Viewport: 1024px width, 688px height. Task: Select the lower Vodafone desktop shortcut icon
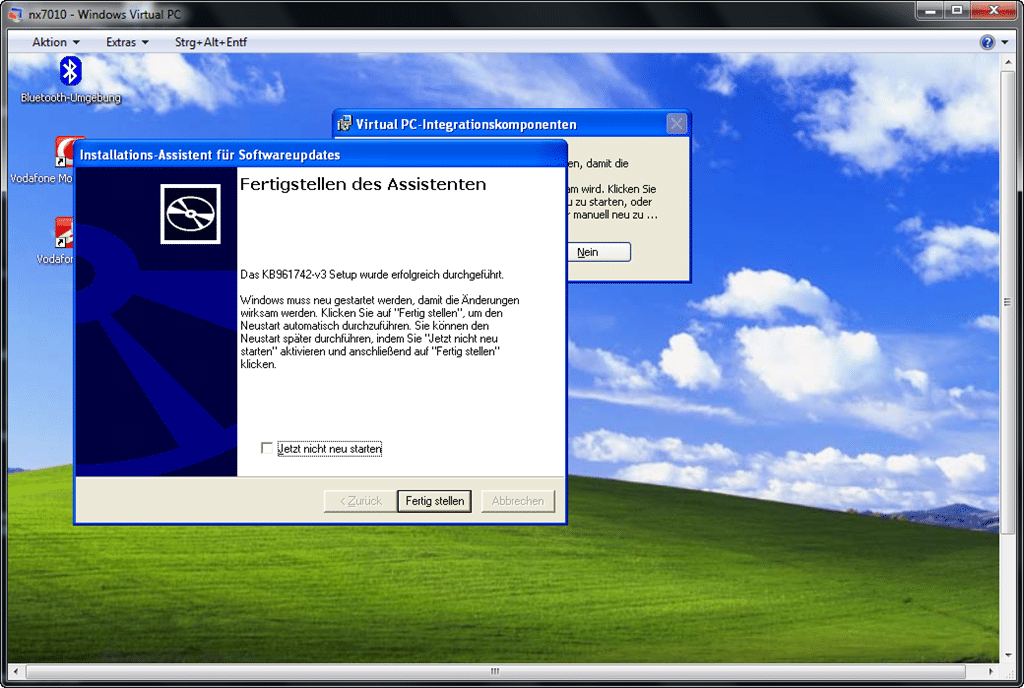(63, 232)
